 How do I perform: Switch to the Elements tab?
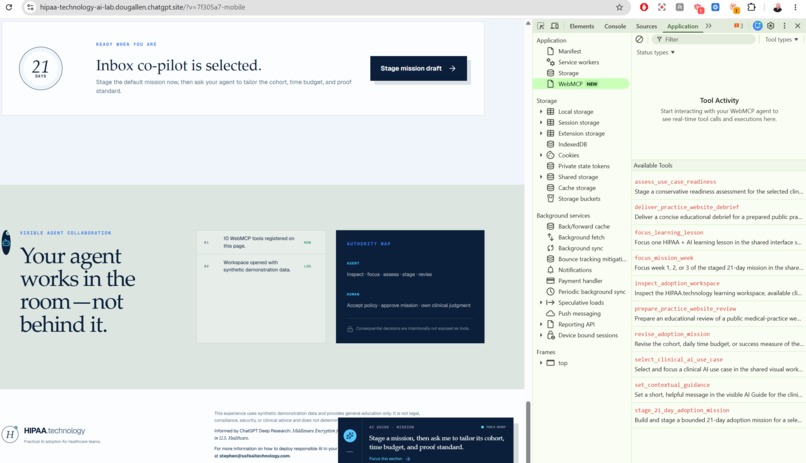click(x=581, y=26)
